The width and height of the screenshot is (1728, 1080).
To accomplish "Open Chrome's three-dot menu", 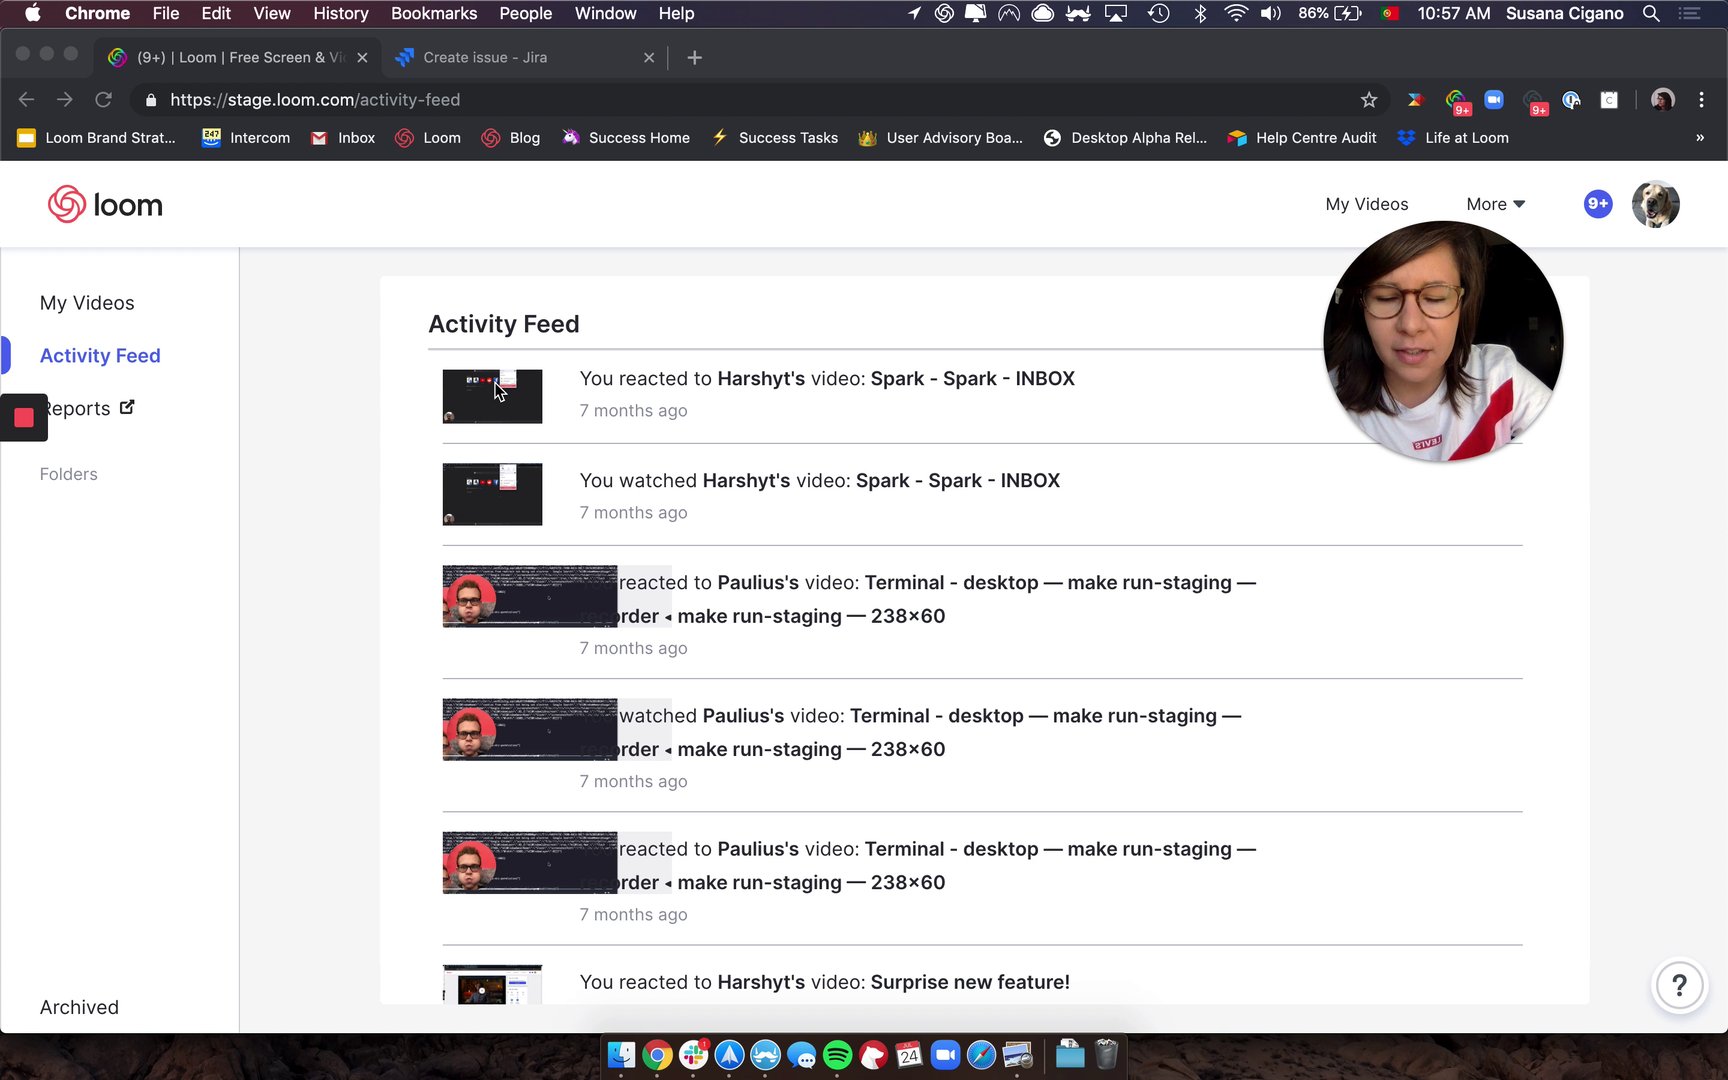I will [x=1701, y=100].
